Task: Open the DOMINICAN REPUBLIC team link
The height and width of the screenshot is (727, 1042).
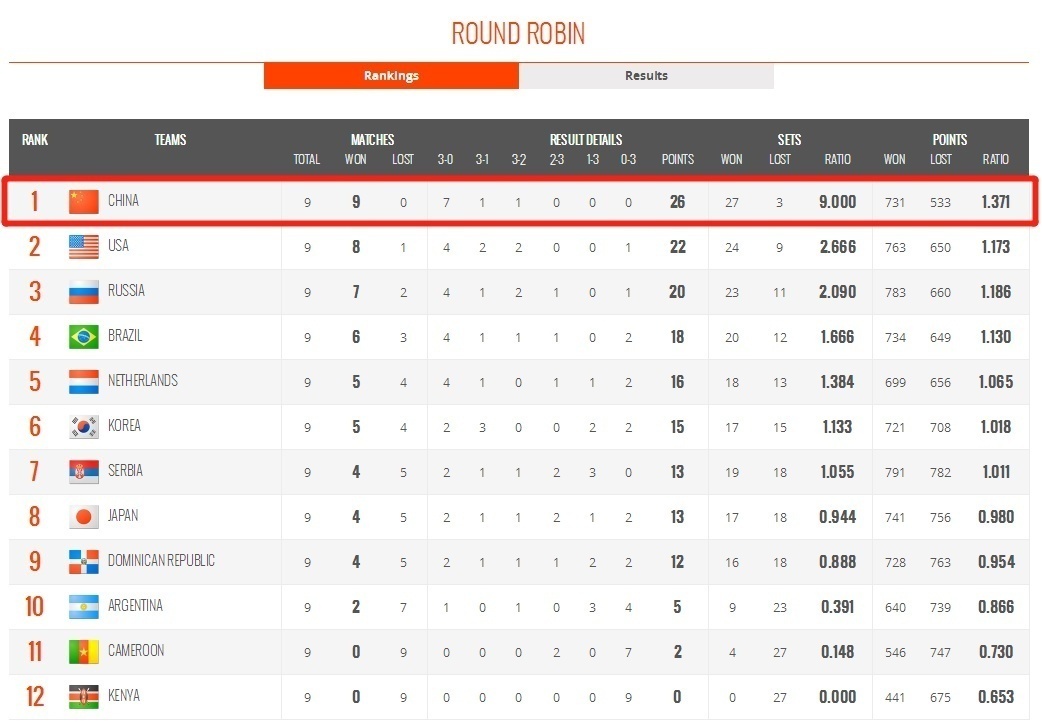Action: click(161, 561)
